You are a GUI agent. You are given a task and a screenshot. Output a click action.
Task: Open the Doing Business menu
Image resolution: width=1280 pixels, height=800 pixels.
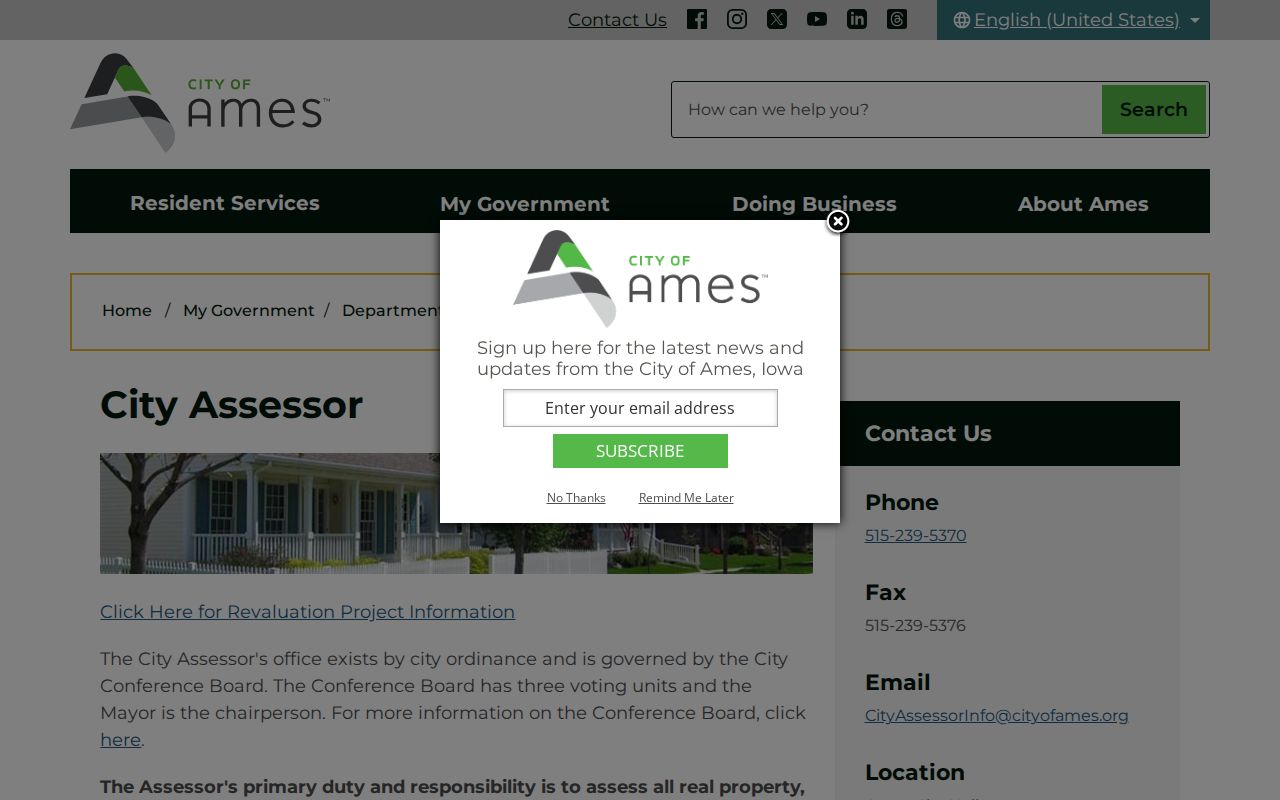pos(814,204)
